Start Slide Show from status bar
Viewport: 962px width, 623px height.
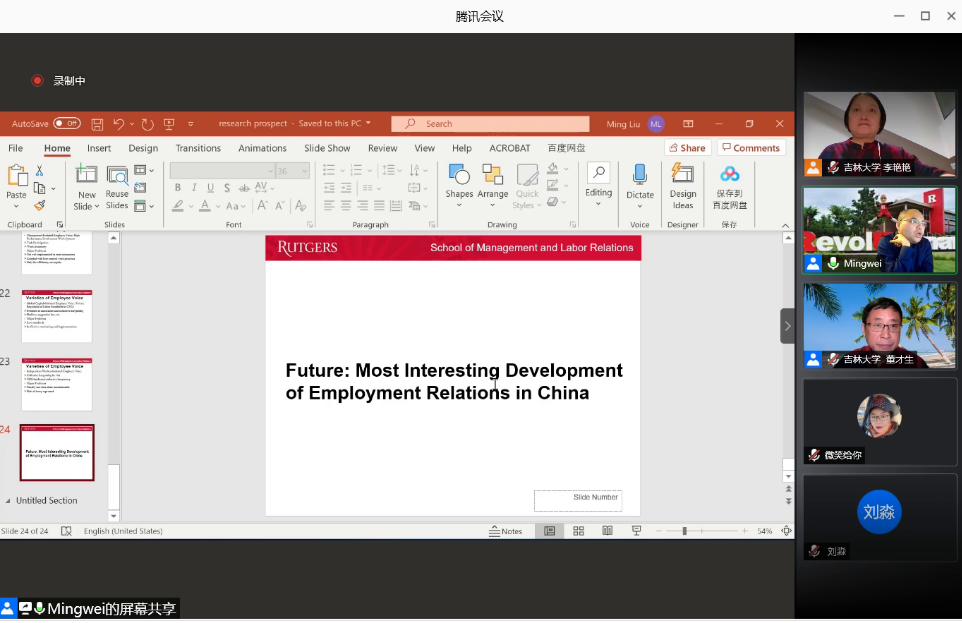coord(636,531)
